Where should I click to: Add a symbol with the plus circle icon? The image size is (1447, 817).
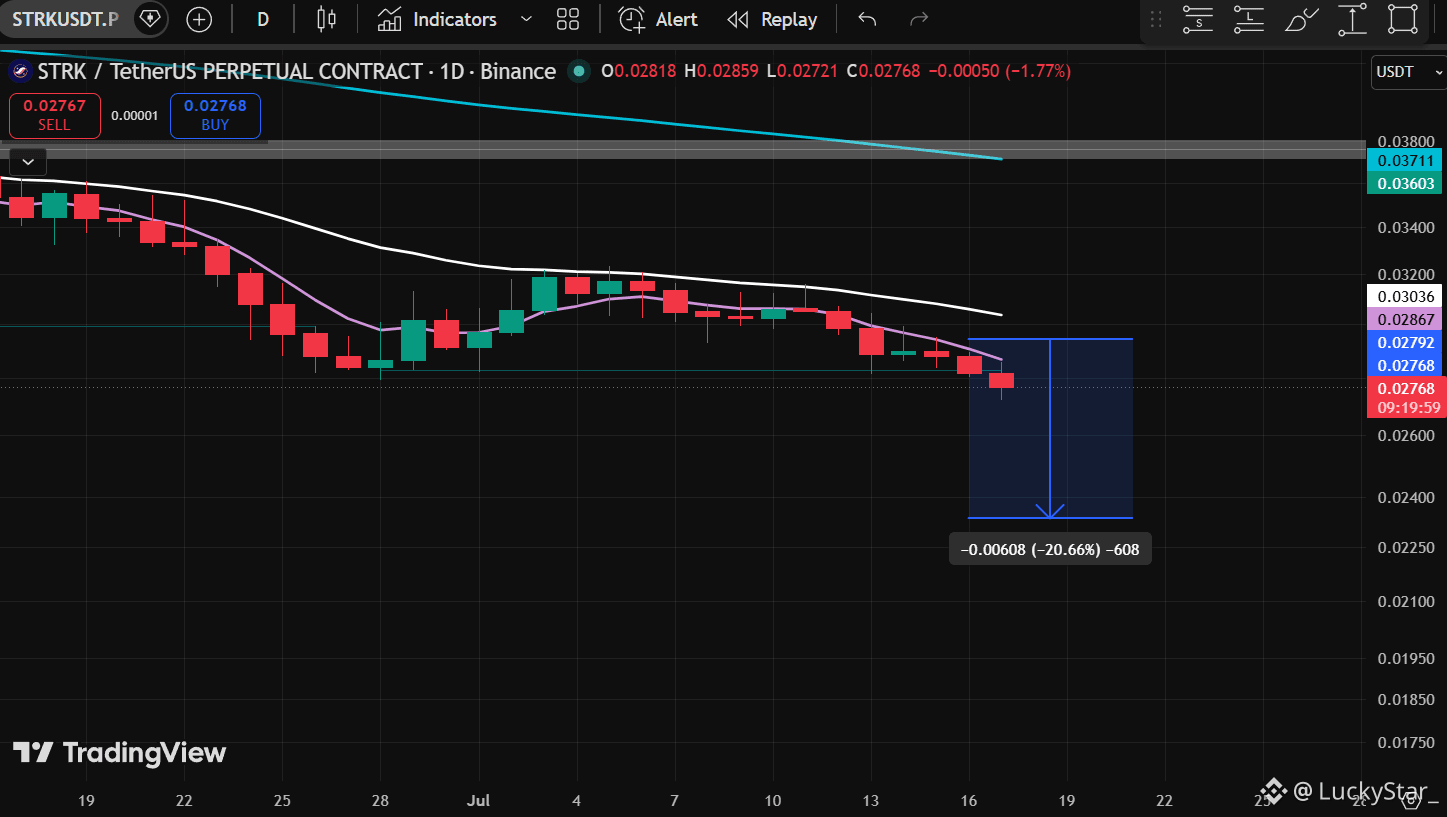pyautogui.click(x=200, y=19)
